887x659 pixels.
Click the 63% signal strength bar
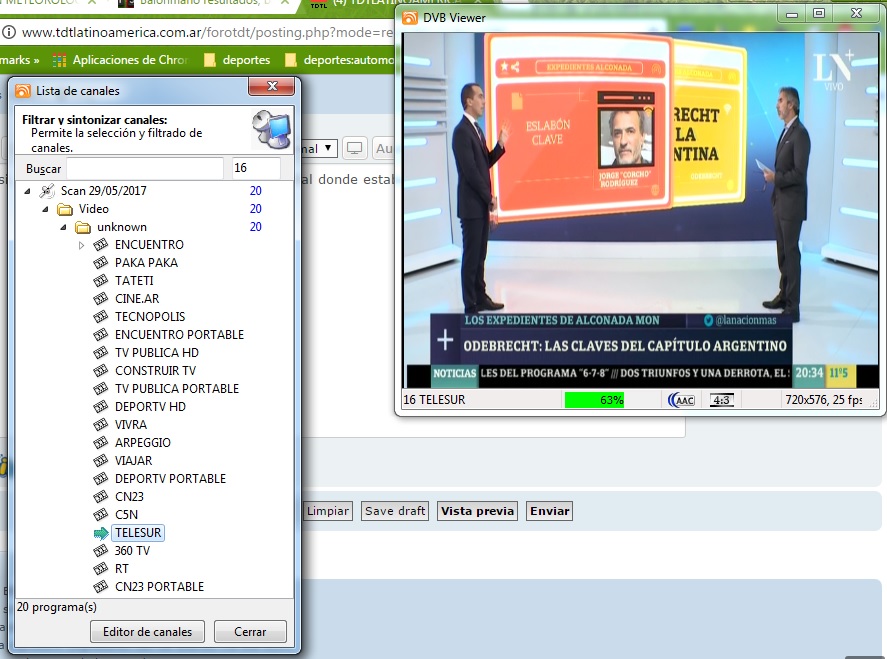pos(594,400)
